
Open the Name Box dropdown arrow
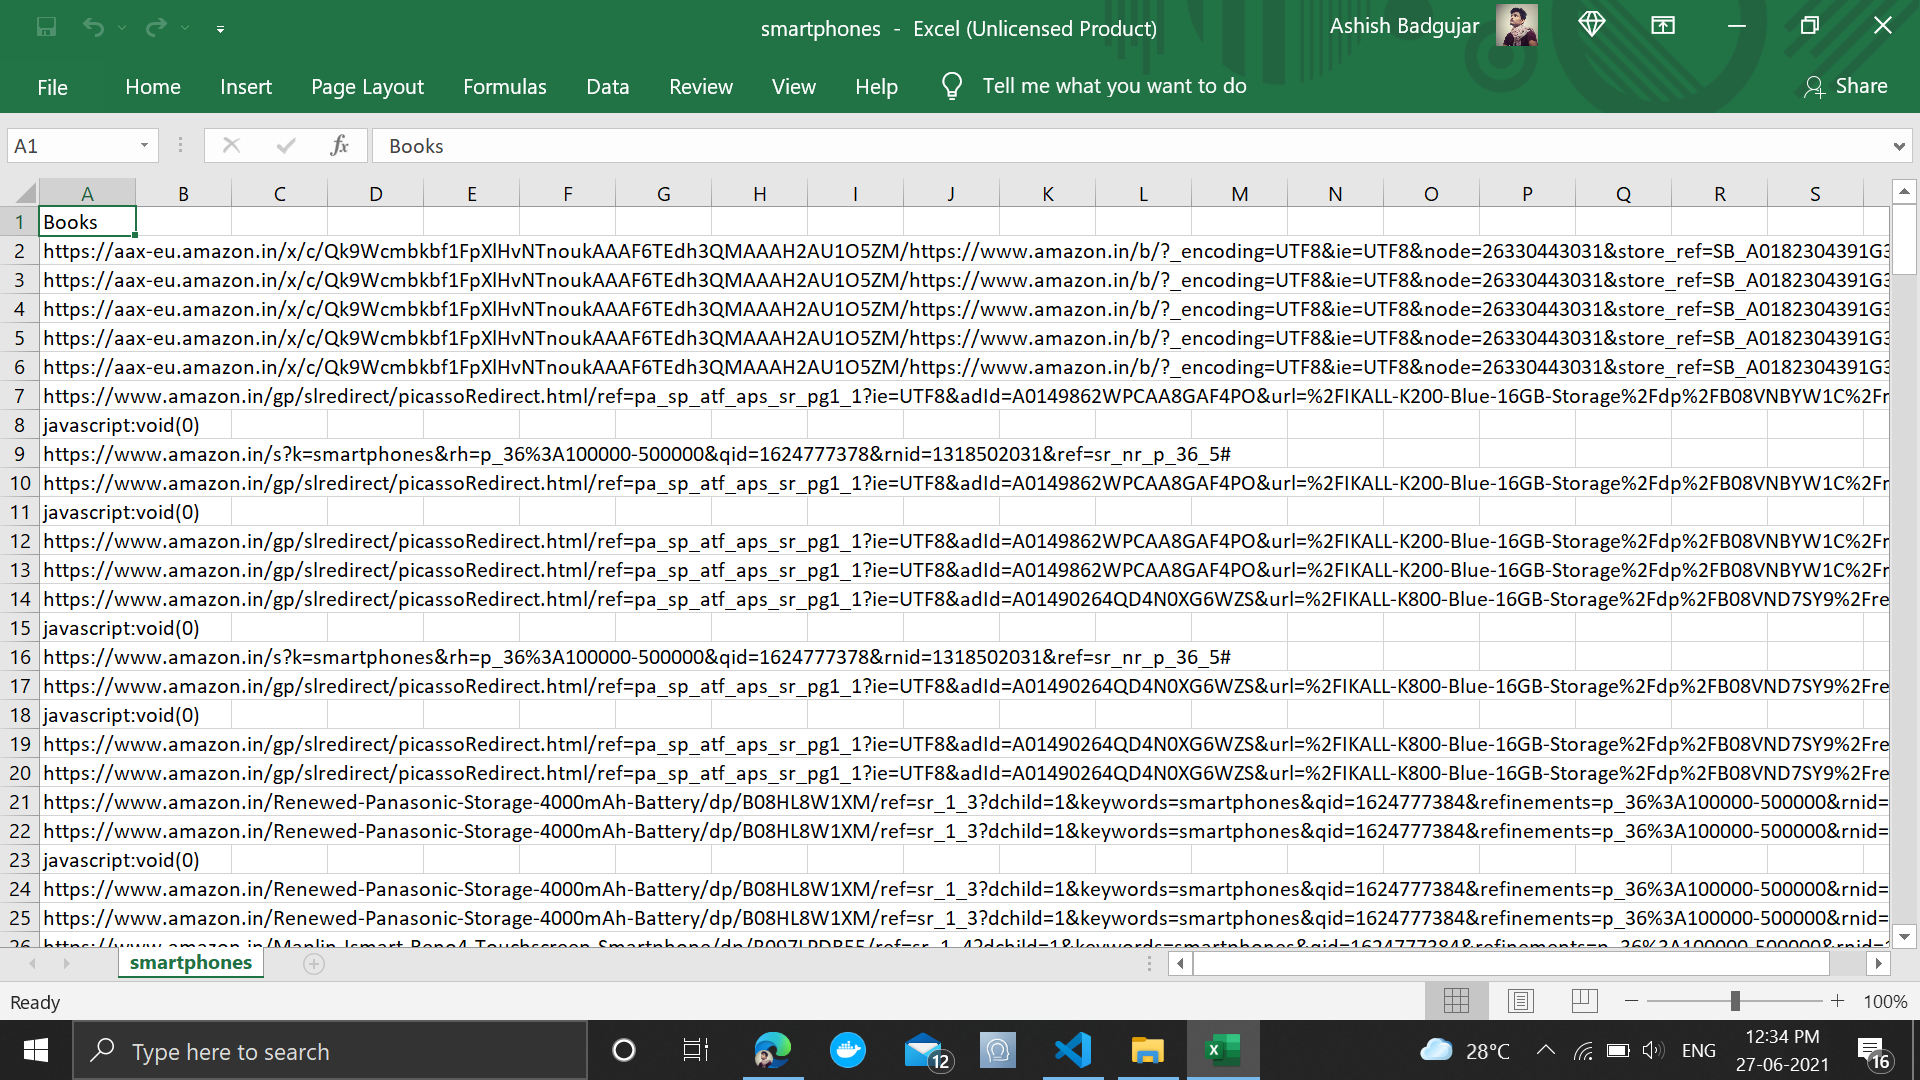pyautogui.click(x=144, y=146)
